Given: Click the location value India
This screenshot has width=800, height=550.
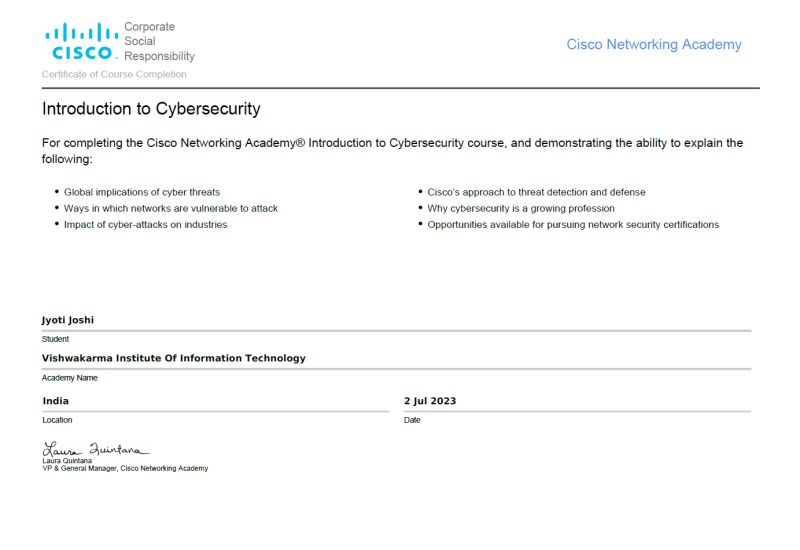Looking at the screenshot, I should [x=56, y=401].
